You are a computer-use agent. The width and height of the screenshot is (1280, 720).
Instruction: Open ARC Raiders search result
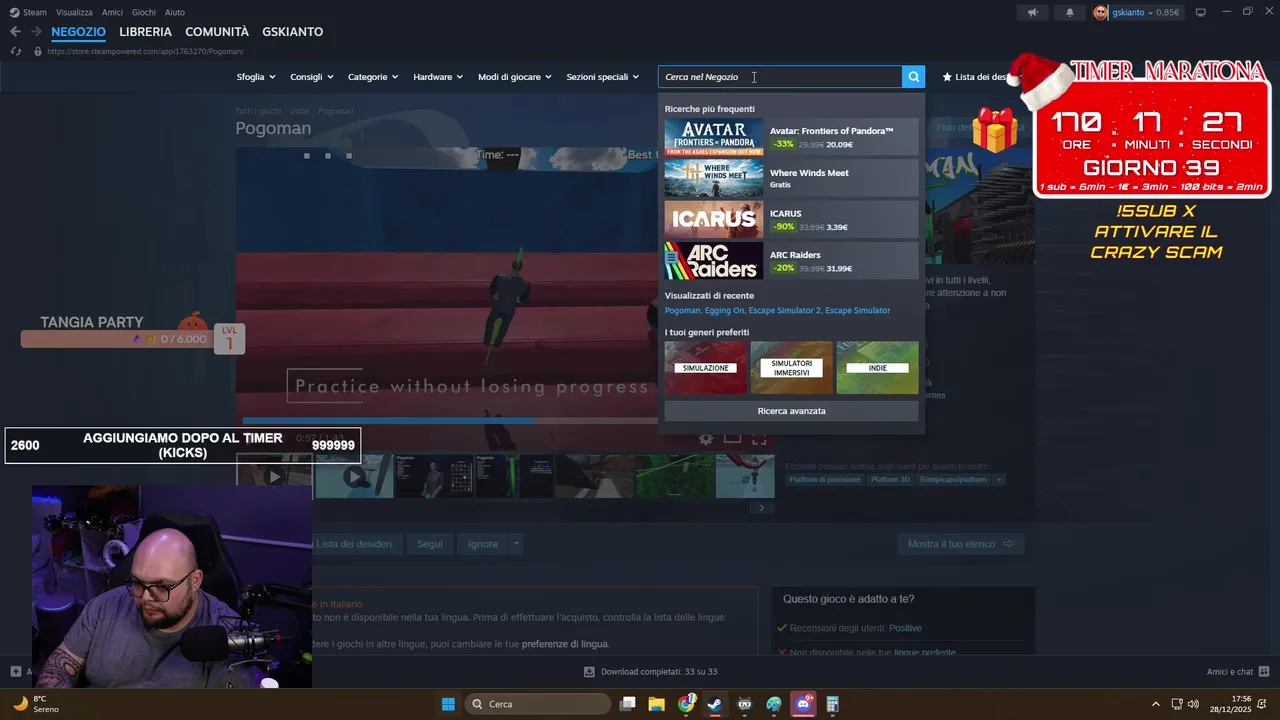[791, 261]
